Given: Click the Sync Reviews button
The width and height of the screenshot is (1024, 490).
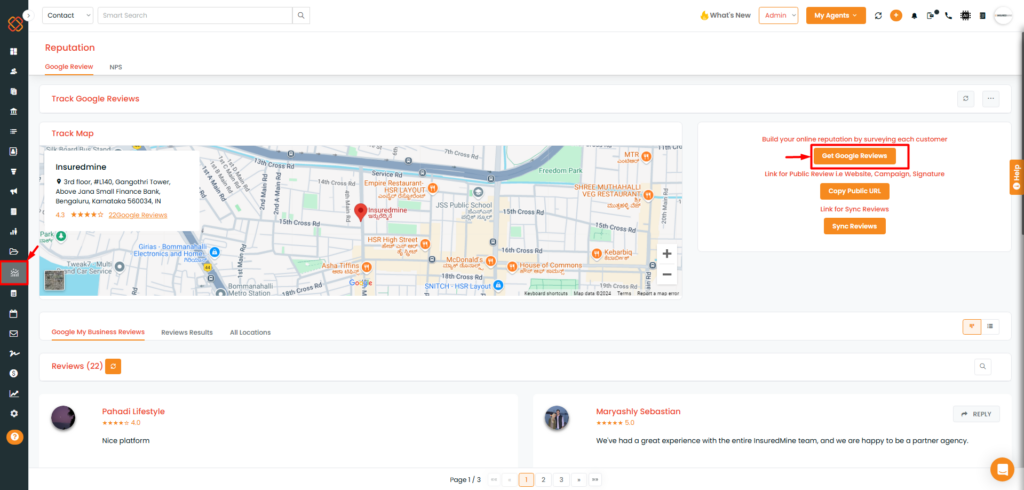Looking at the screenshot, I should pyautogui.click(x=854, y=226).
